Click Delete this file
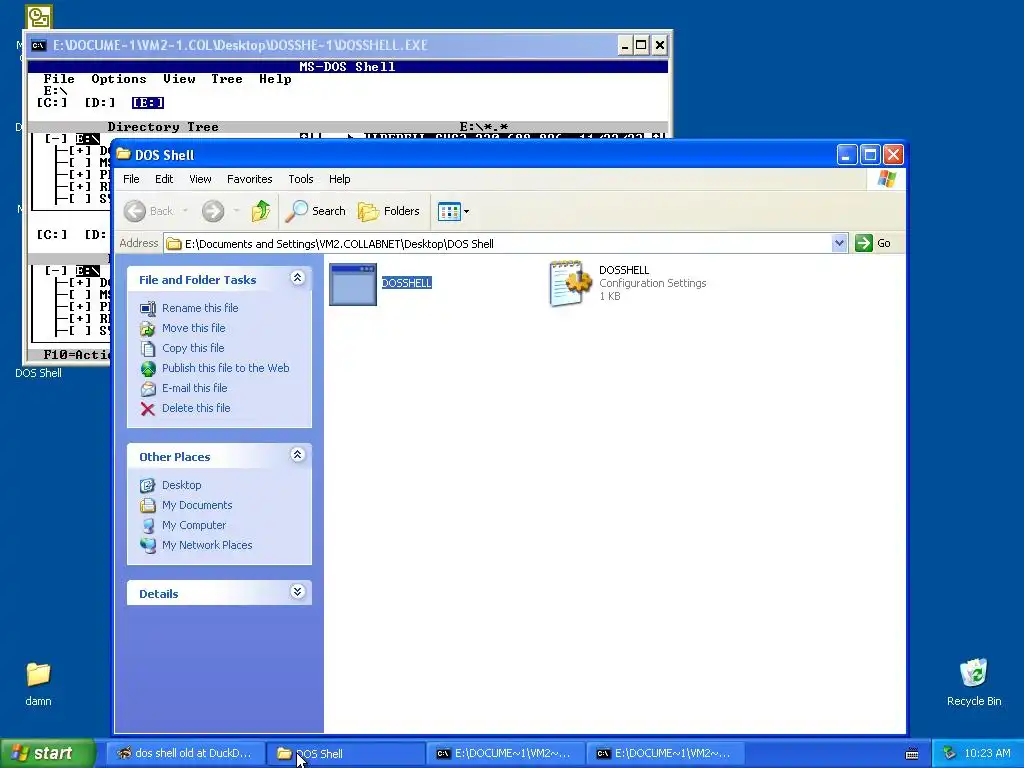 pyautogui.click(x=196, y=408)
